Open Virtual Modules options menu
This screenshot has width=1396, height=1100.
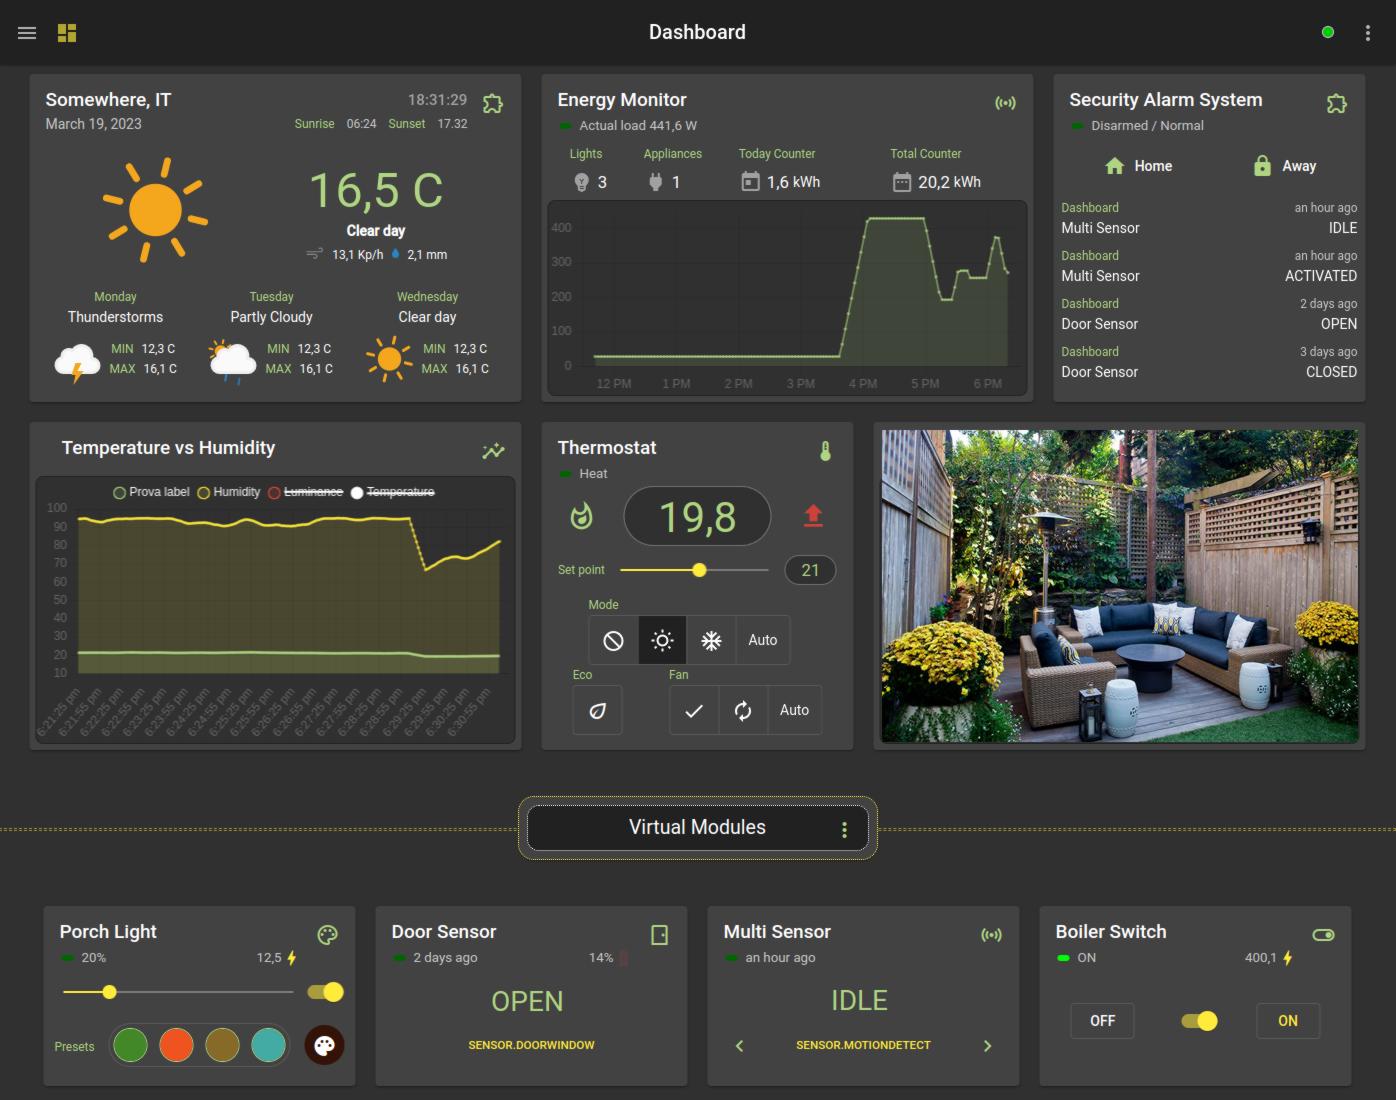(x=844, y=829)
